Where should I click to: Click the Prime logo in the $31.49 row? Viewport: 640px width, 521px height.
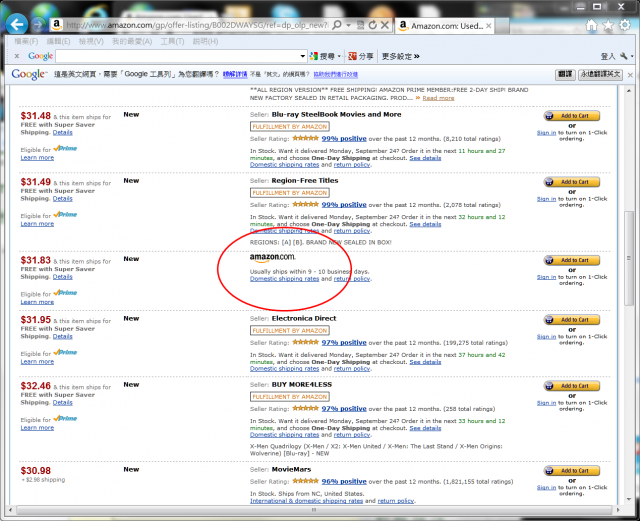[65, 214]
